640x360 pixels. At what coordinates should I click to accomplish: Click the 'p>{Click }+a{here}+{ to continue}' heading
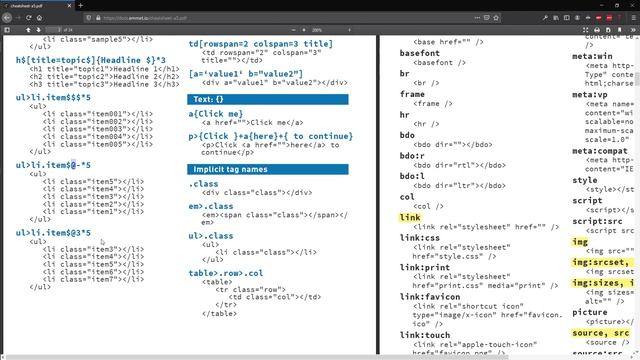tap(271, 136)
